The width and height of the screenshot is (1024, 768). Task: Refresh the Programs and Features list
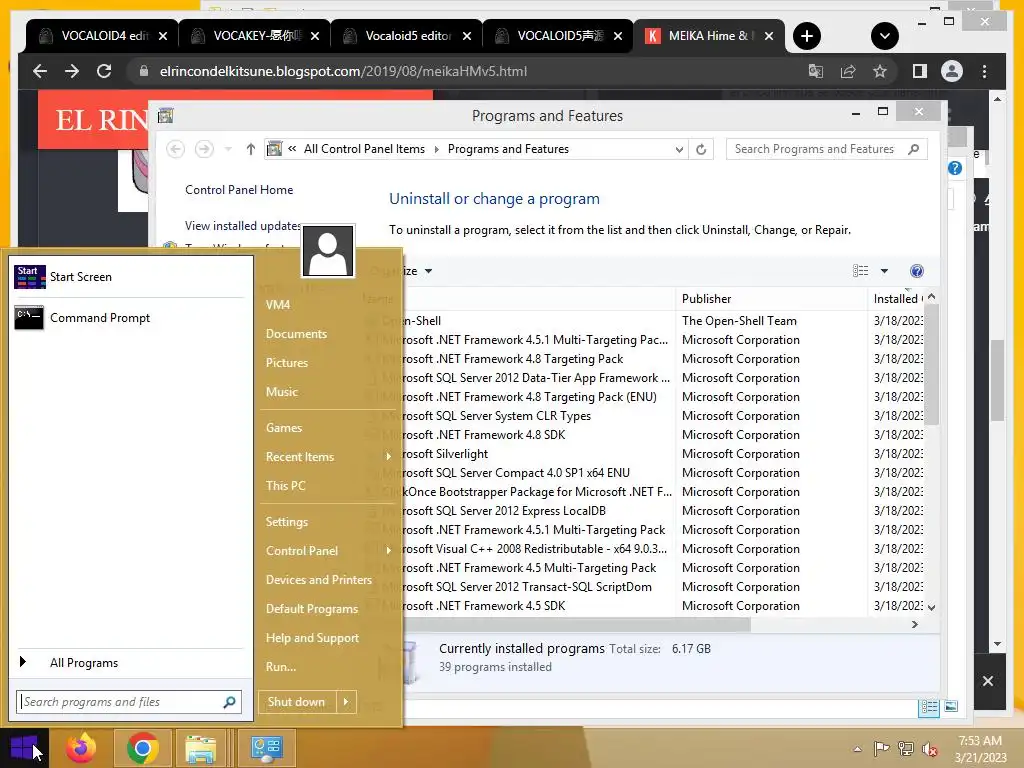tap(701, 149)
